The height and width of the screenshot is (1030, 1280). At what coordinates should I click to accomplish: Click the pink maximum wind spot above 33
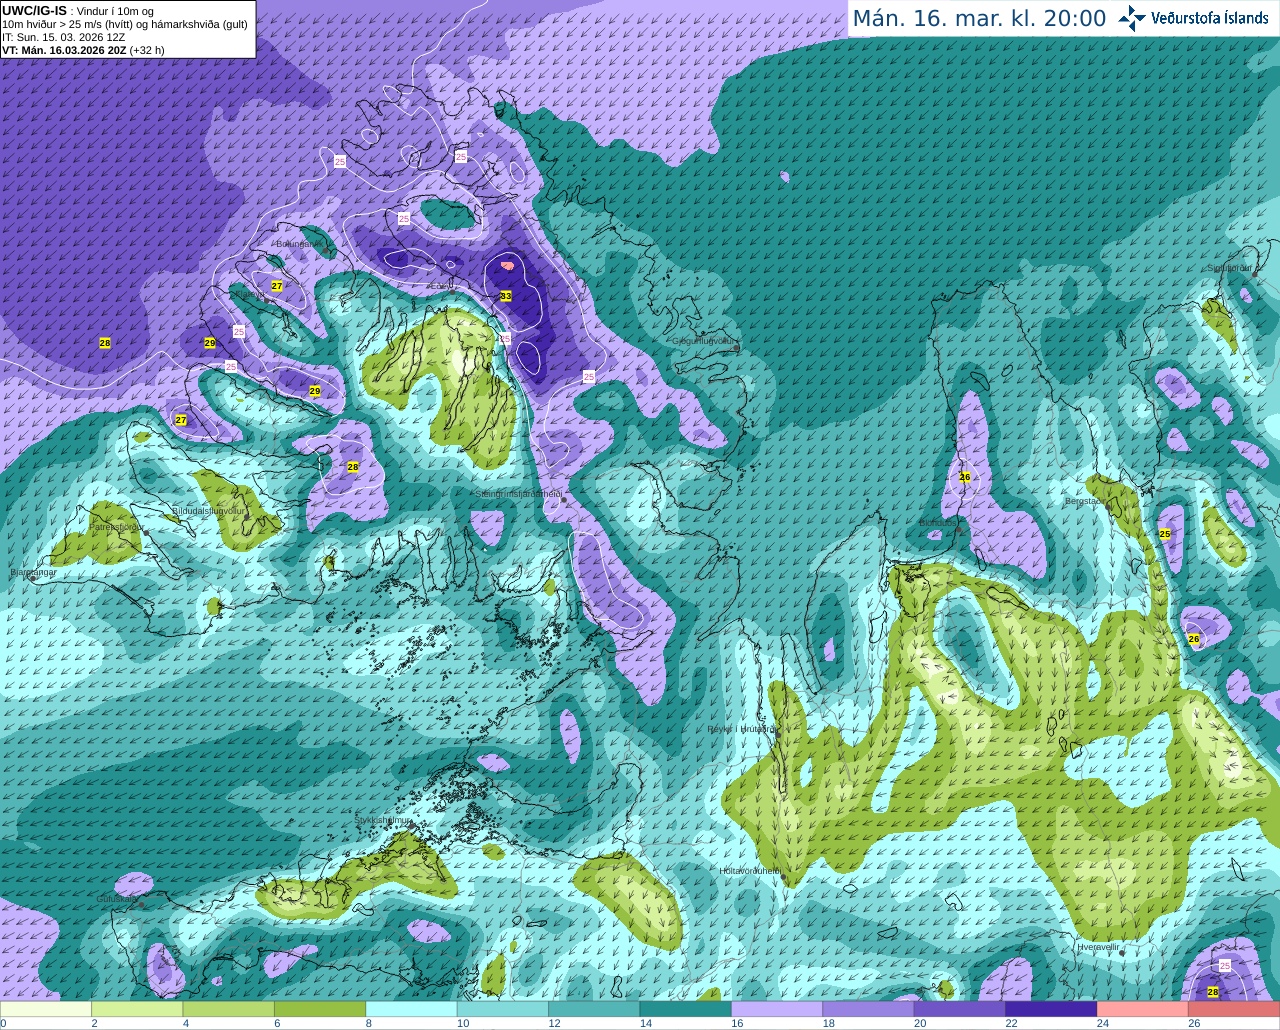(508, 266)
